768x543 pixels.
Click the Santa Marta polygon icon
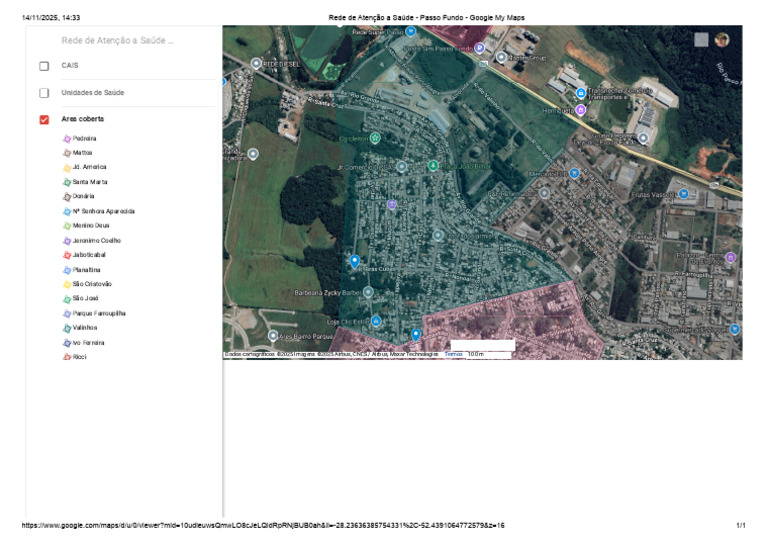coord(67,182)
